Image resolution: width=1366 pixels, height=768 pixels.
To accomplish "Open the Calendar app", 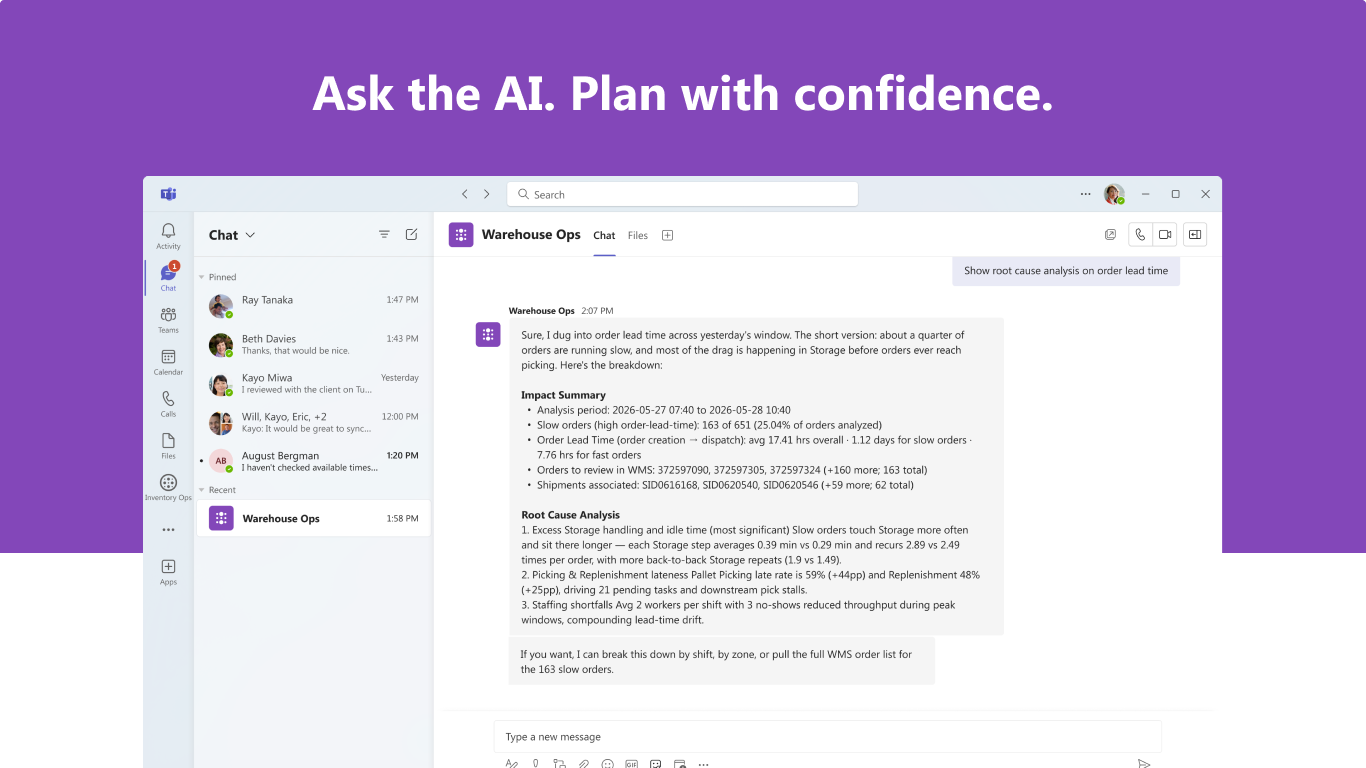I will click(x=168, y=362).
